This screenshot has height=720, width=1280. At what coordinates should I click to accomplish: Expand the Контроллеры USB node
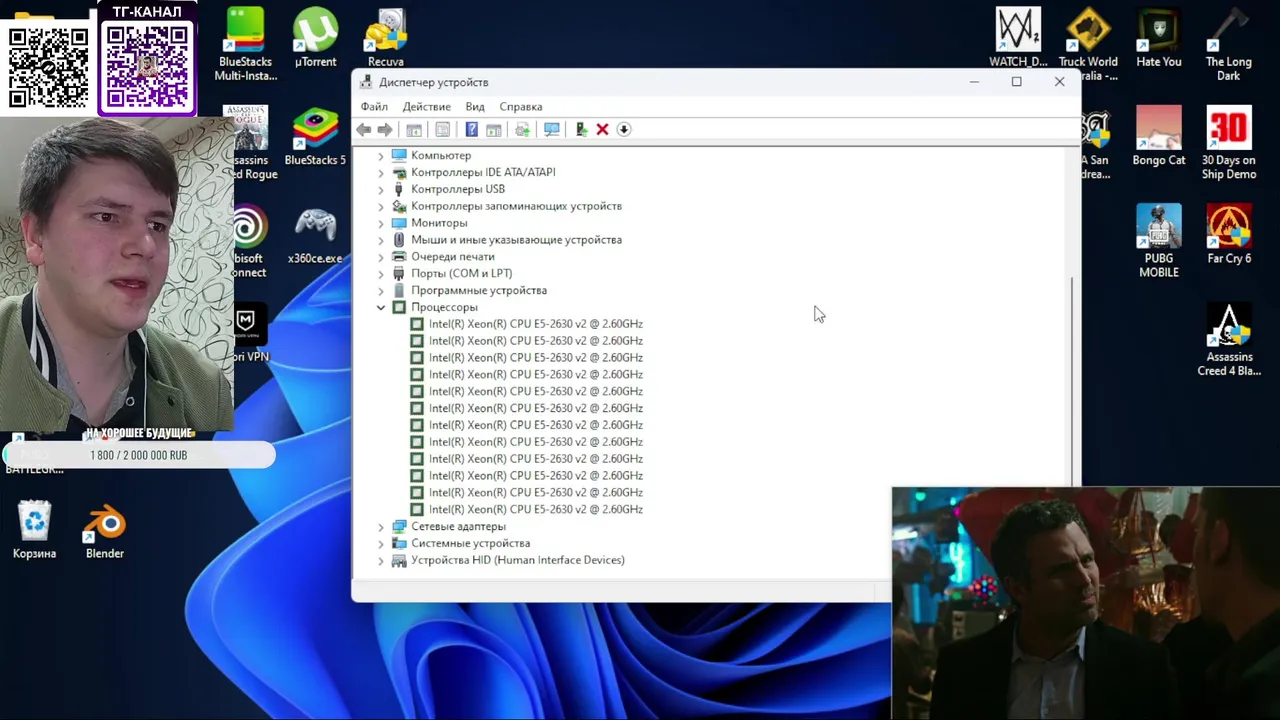point(380,190)
